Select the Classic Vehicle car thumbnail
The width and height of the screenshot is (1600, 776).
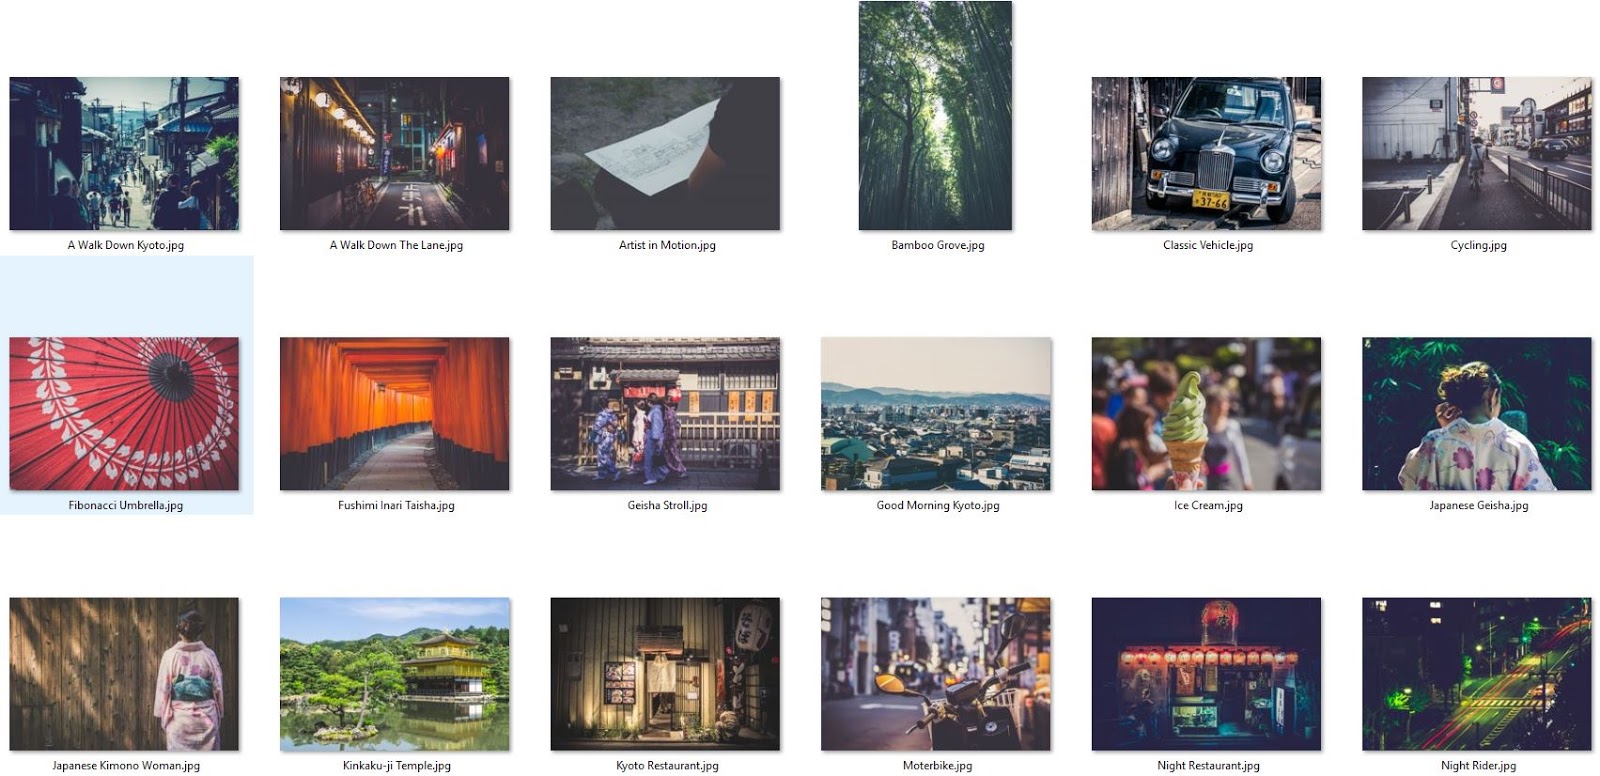(x=1206, y=154)
